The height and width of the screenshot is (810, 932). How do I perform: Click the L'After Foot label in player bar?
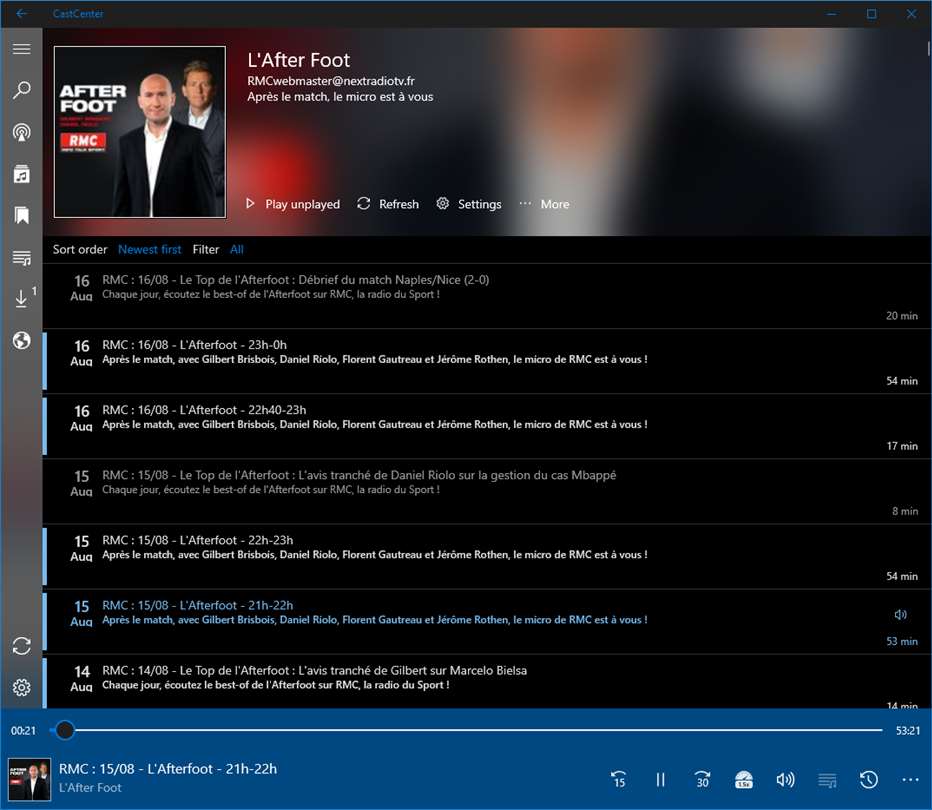coord(90,787)
